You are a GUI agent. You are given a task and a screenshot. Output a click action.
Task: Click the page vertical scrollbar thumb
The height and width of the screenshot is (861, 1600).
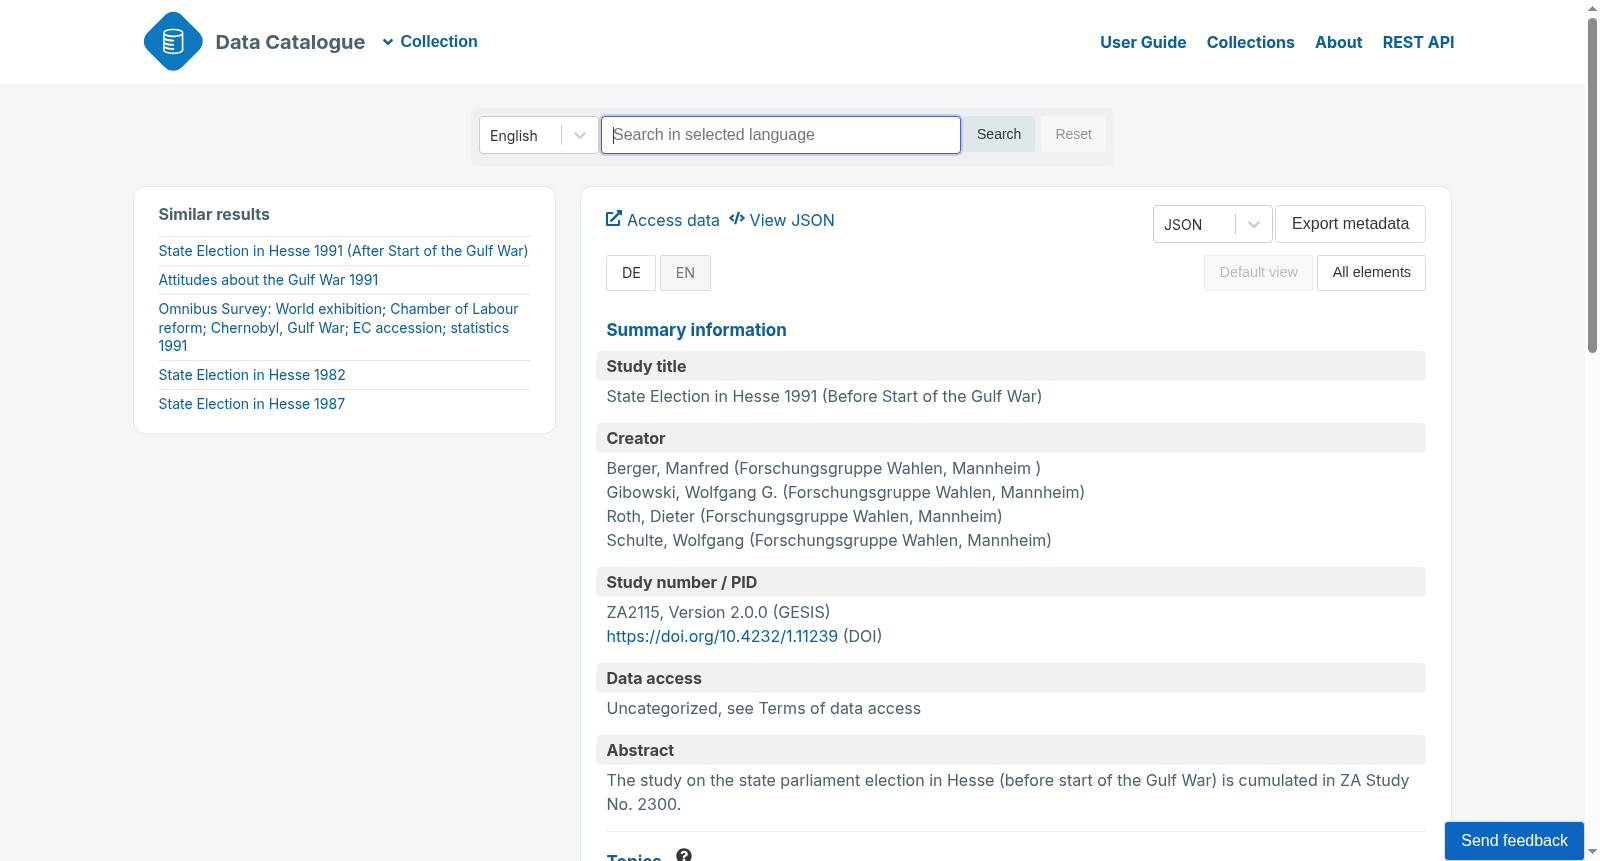point(1592,185)
